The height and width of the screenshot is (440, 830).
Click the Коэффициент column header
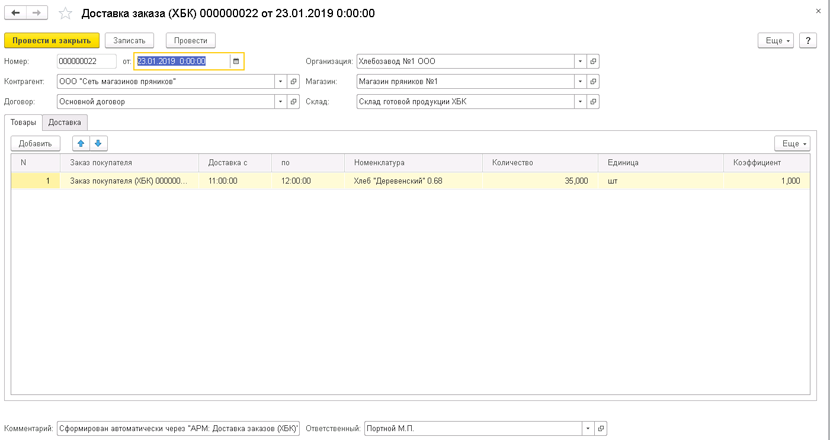[766, 163]
